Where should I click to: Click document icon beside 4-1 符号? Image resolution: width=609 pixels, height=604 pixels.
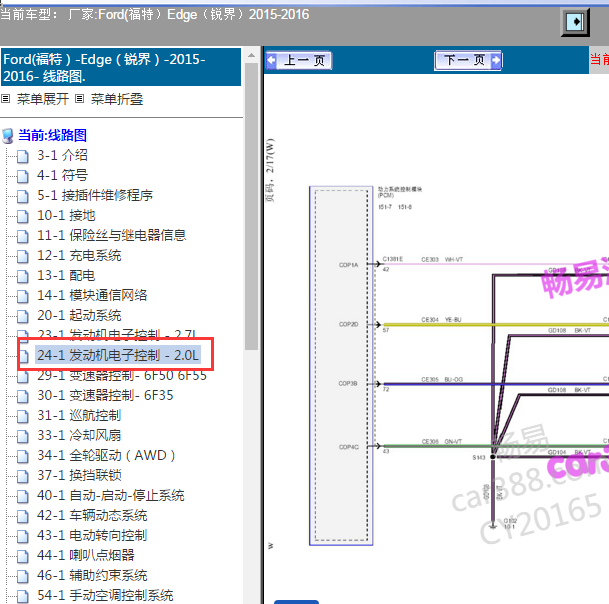pos(23,176)
